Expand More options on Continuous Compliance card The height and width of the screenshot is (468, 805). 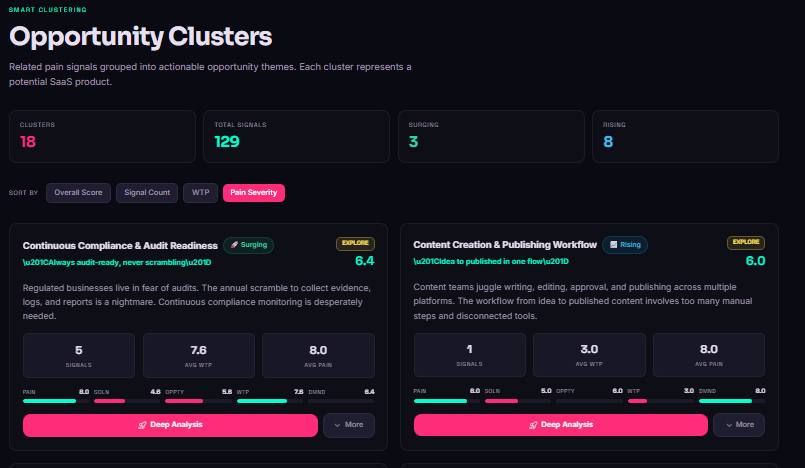[349, 425]
